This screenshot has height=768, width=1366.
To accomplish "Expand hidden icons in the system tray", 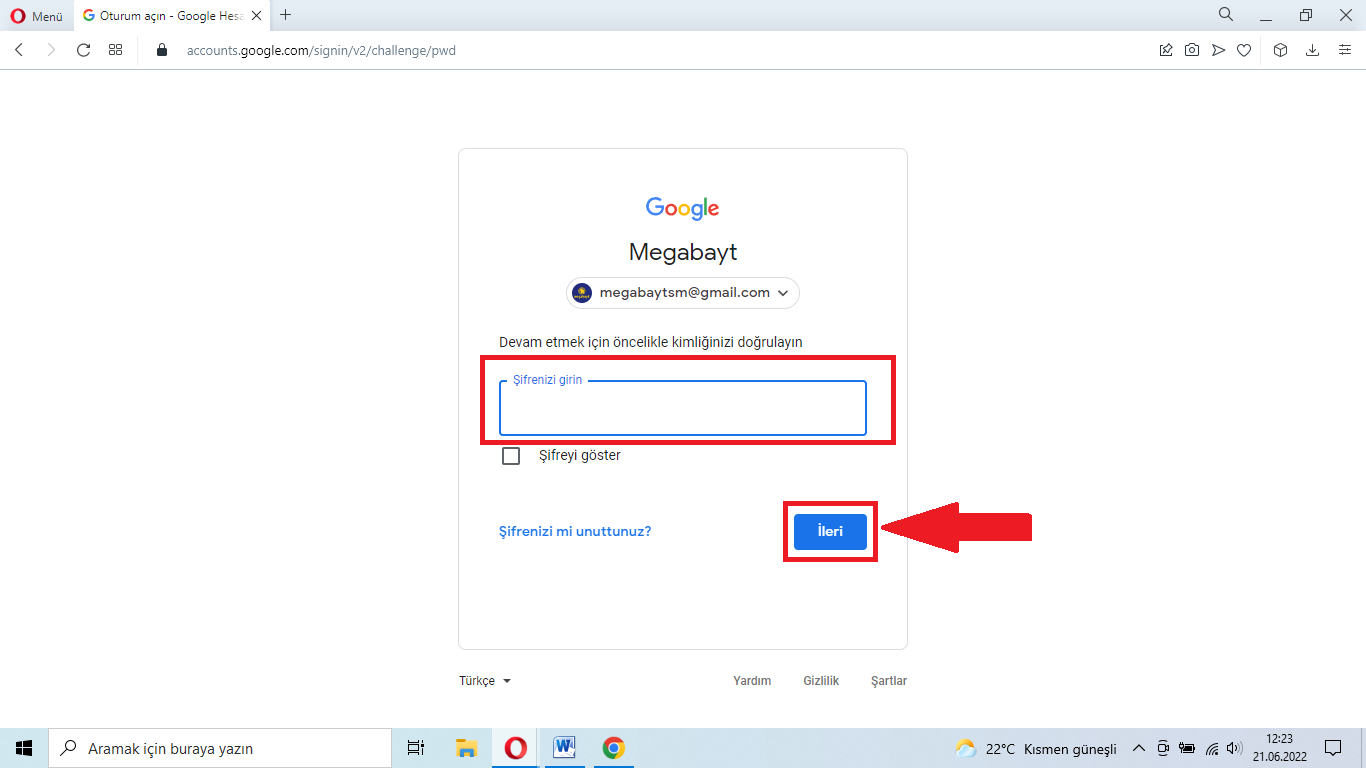I will (1139, 747).
